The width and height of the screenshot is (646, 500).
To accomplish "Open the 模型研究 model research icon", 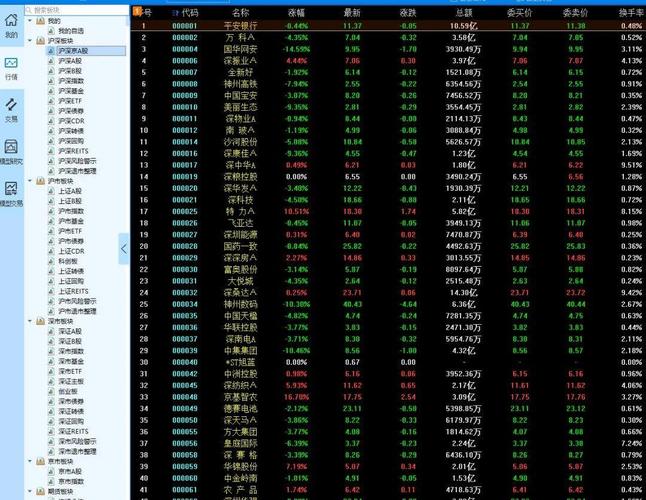I will point(11,147).
